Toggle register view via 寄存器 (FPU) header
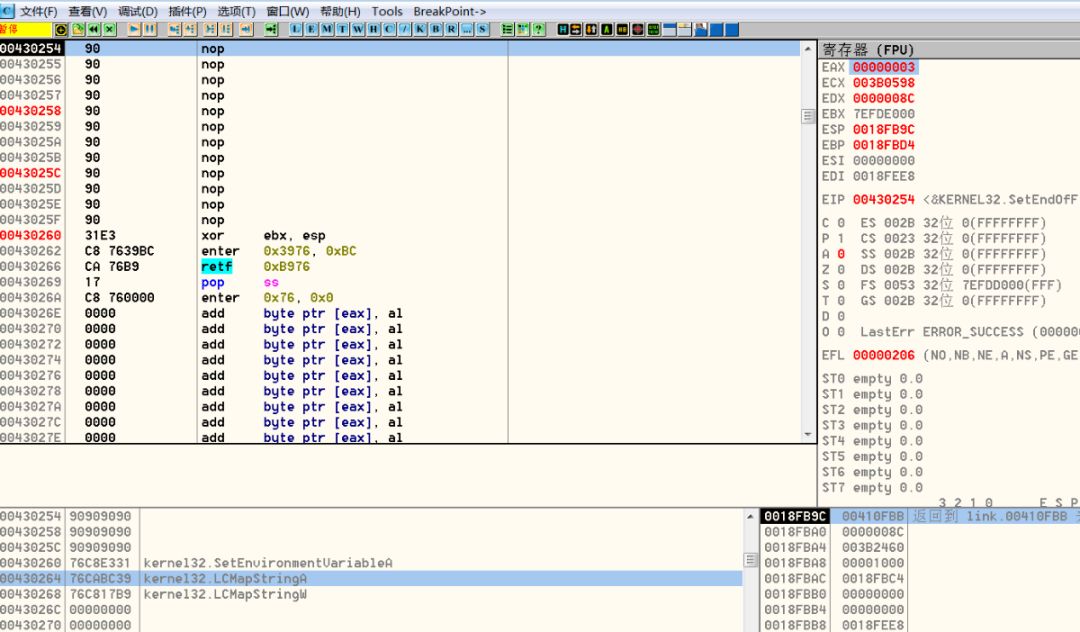The height and width of the screenshot is (632, 1080). [x=868, y=50]
